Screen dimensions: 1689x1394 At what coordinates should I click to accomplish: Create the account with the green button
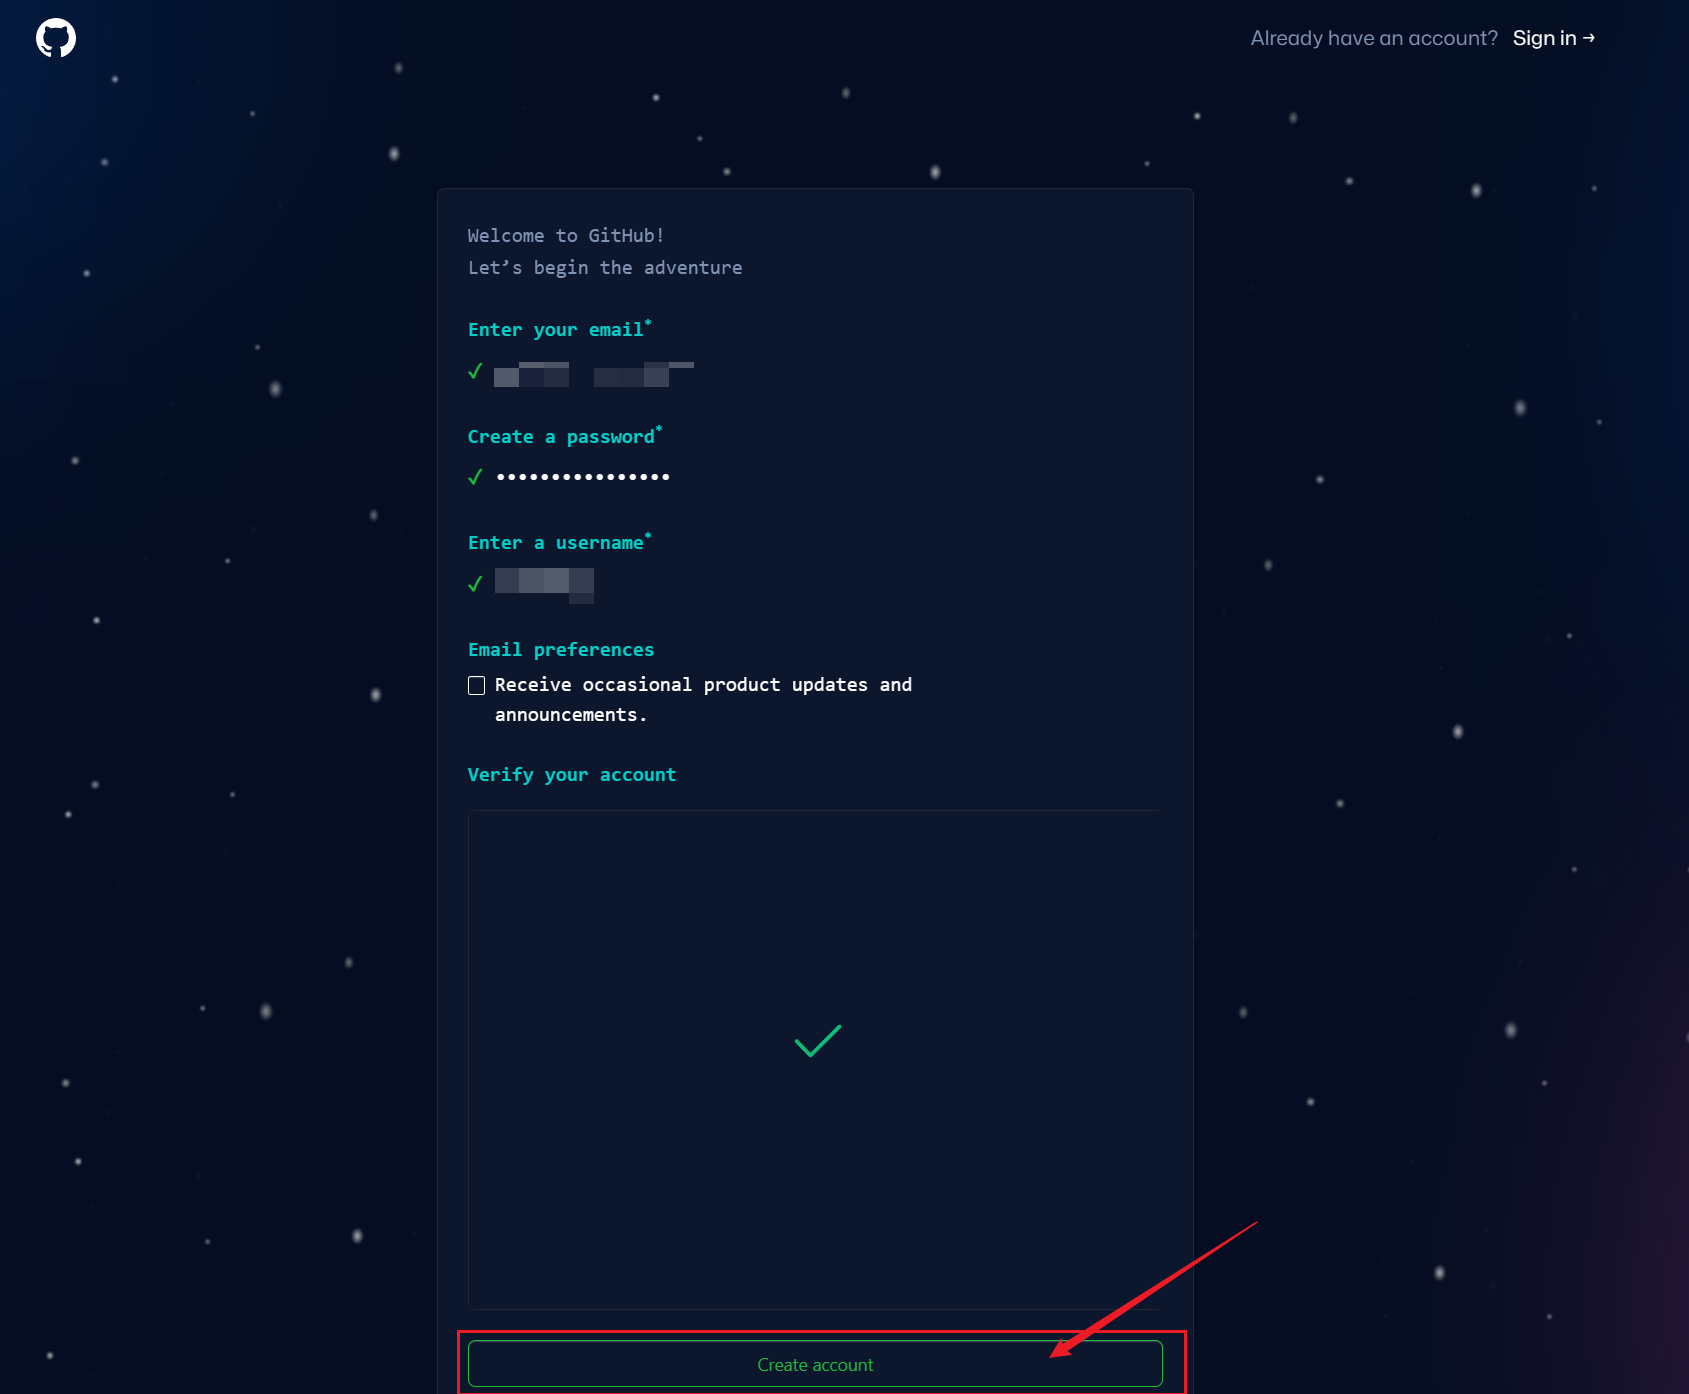pyautogui.click(x=815, y=1364)
